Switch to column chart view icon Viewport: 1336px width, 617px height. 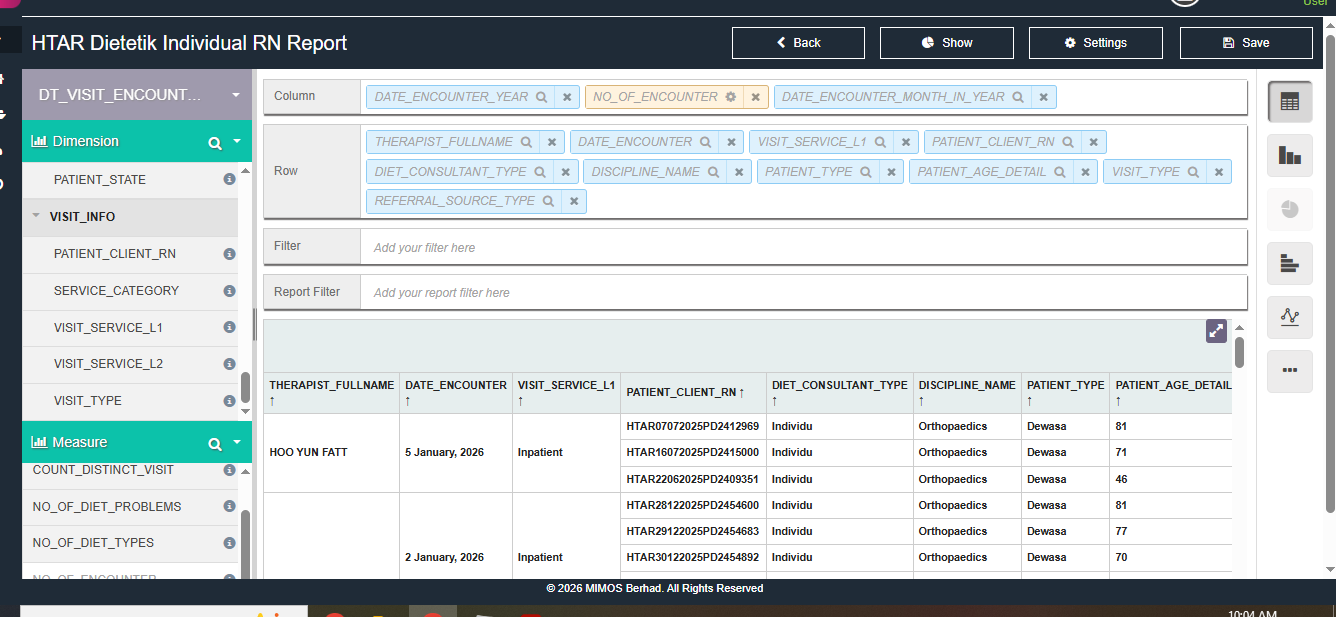click(x=1289, y=155)
